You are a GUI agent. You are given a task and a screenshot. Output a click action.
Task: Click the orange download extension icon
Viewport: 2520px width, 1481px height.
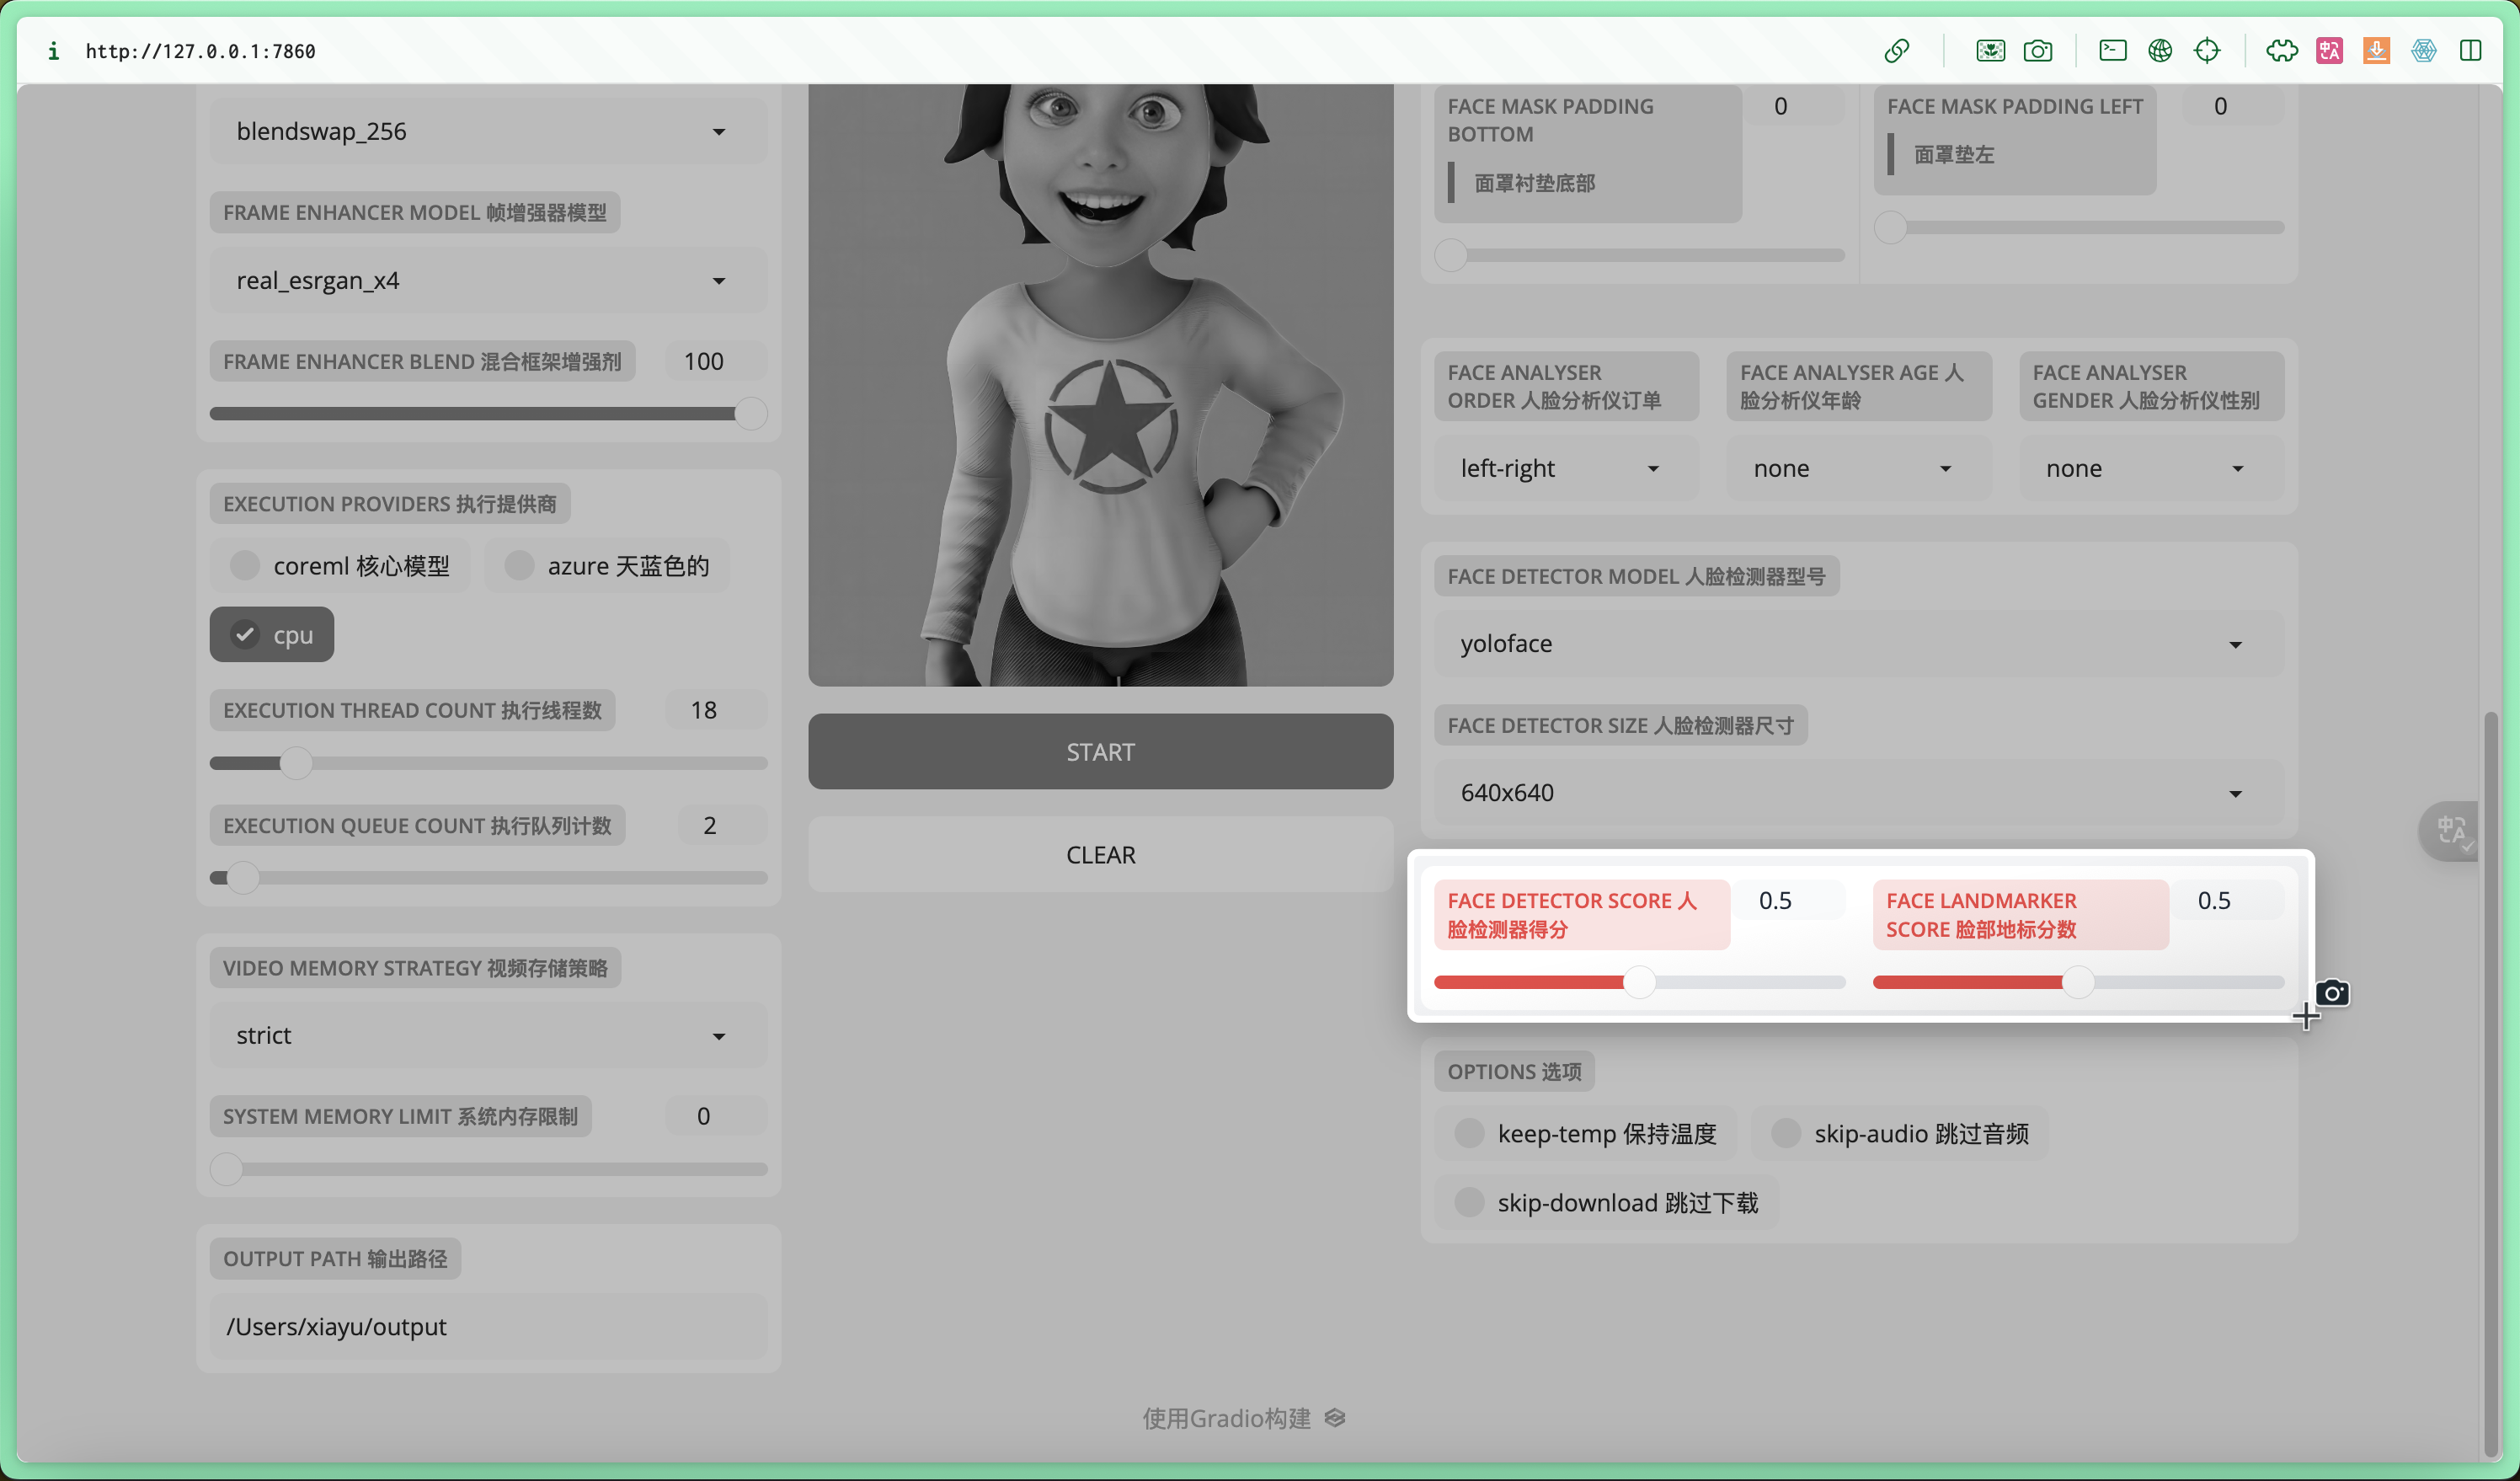pos(2376,51)
